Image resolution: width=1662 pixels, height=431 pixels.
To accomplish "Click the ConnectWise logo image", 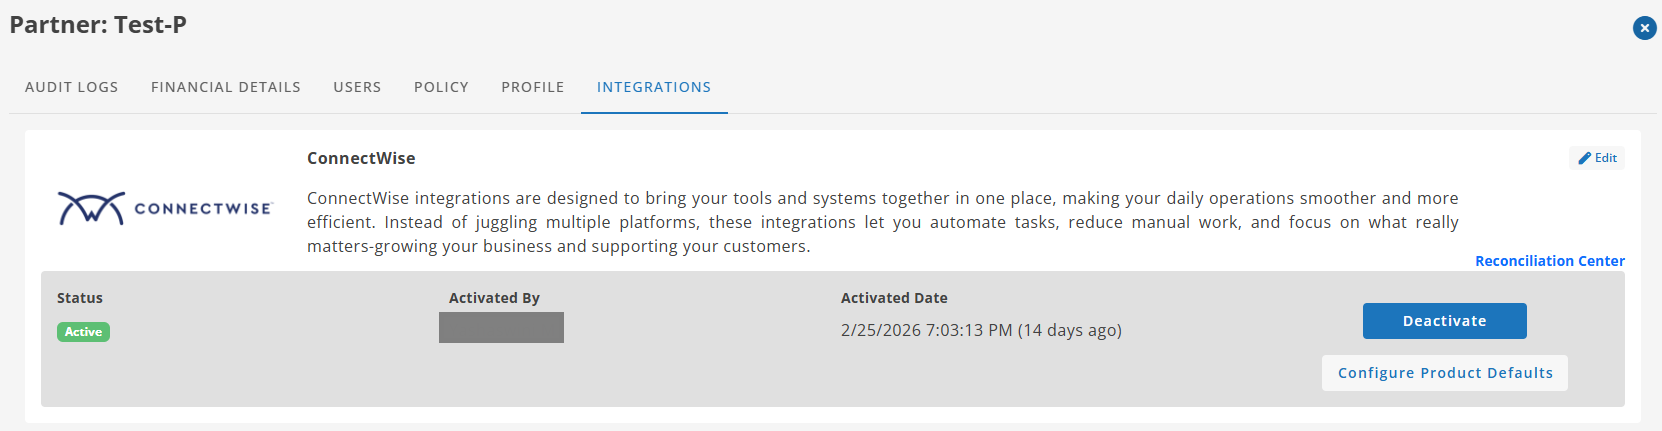I will 165,208.
